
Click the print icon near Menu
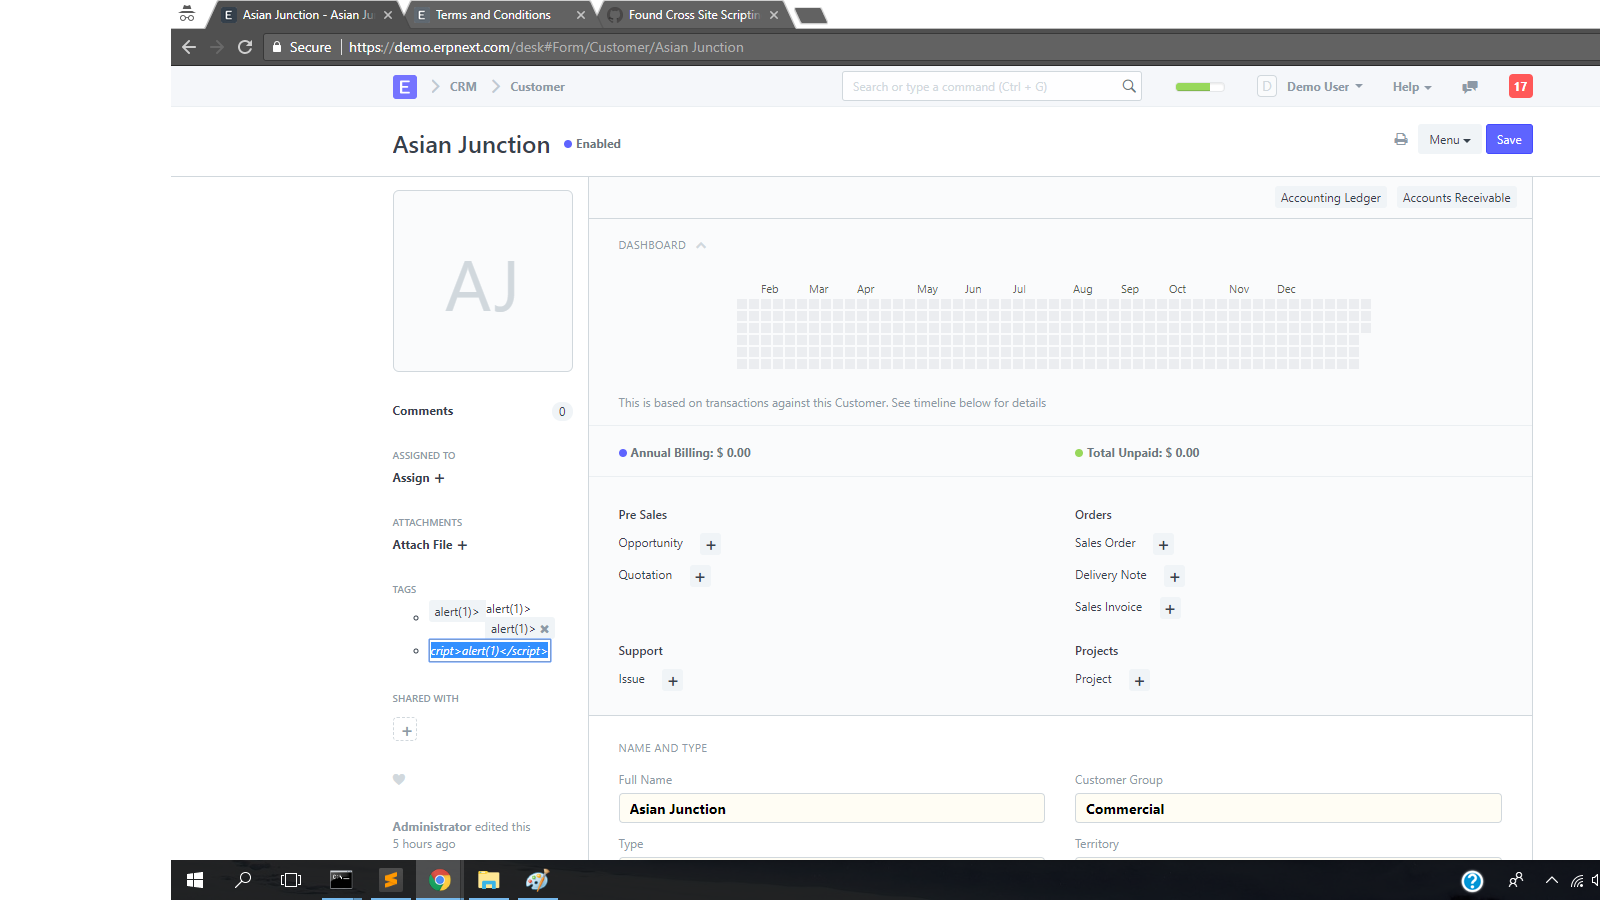(1400, 139)
